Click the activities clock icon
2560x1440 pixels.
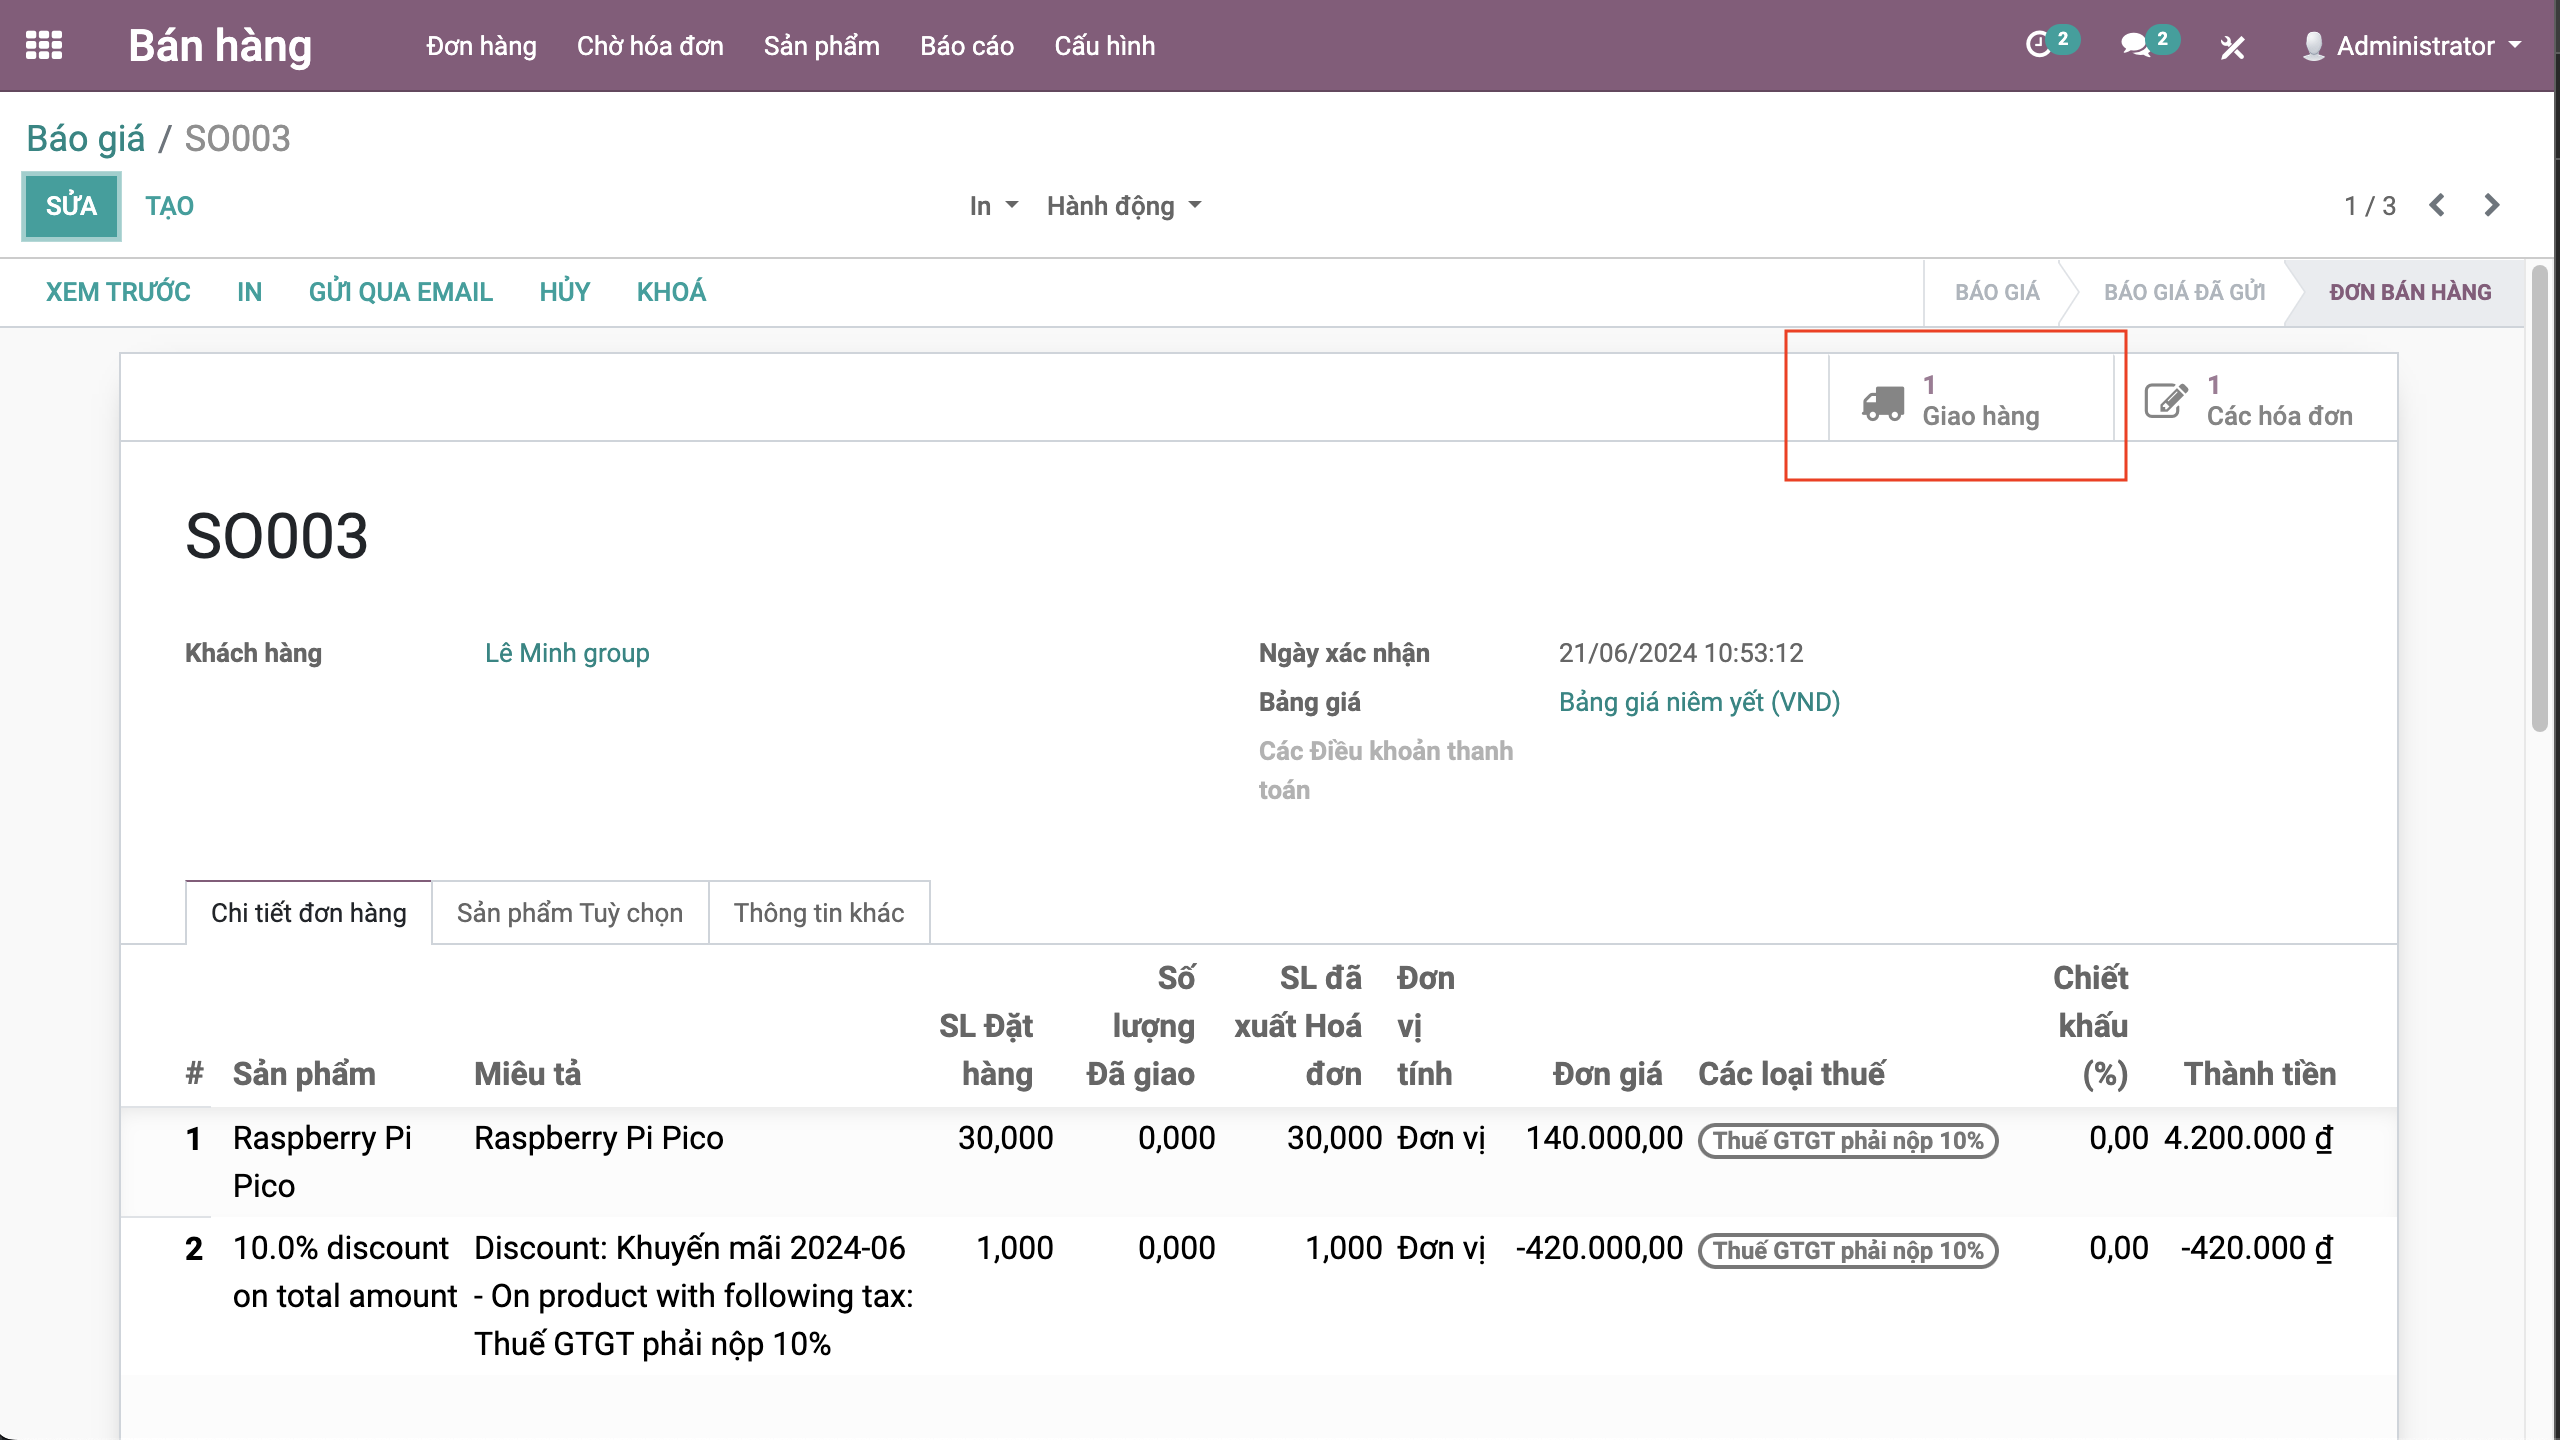pyautogui.click(x=2037, y=46)
